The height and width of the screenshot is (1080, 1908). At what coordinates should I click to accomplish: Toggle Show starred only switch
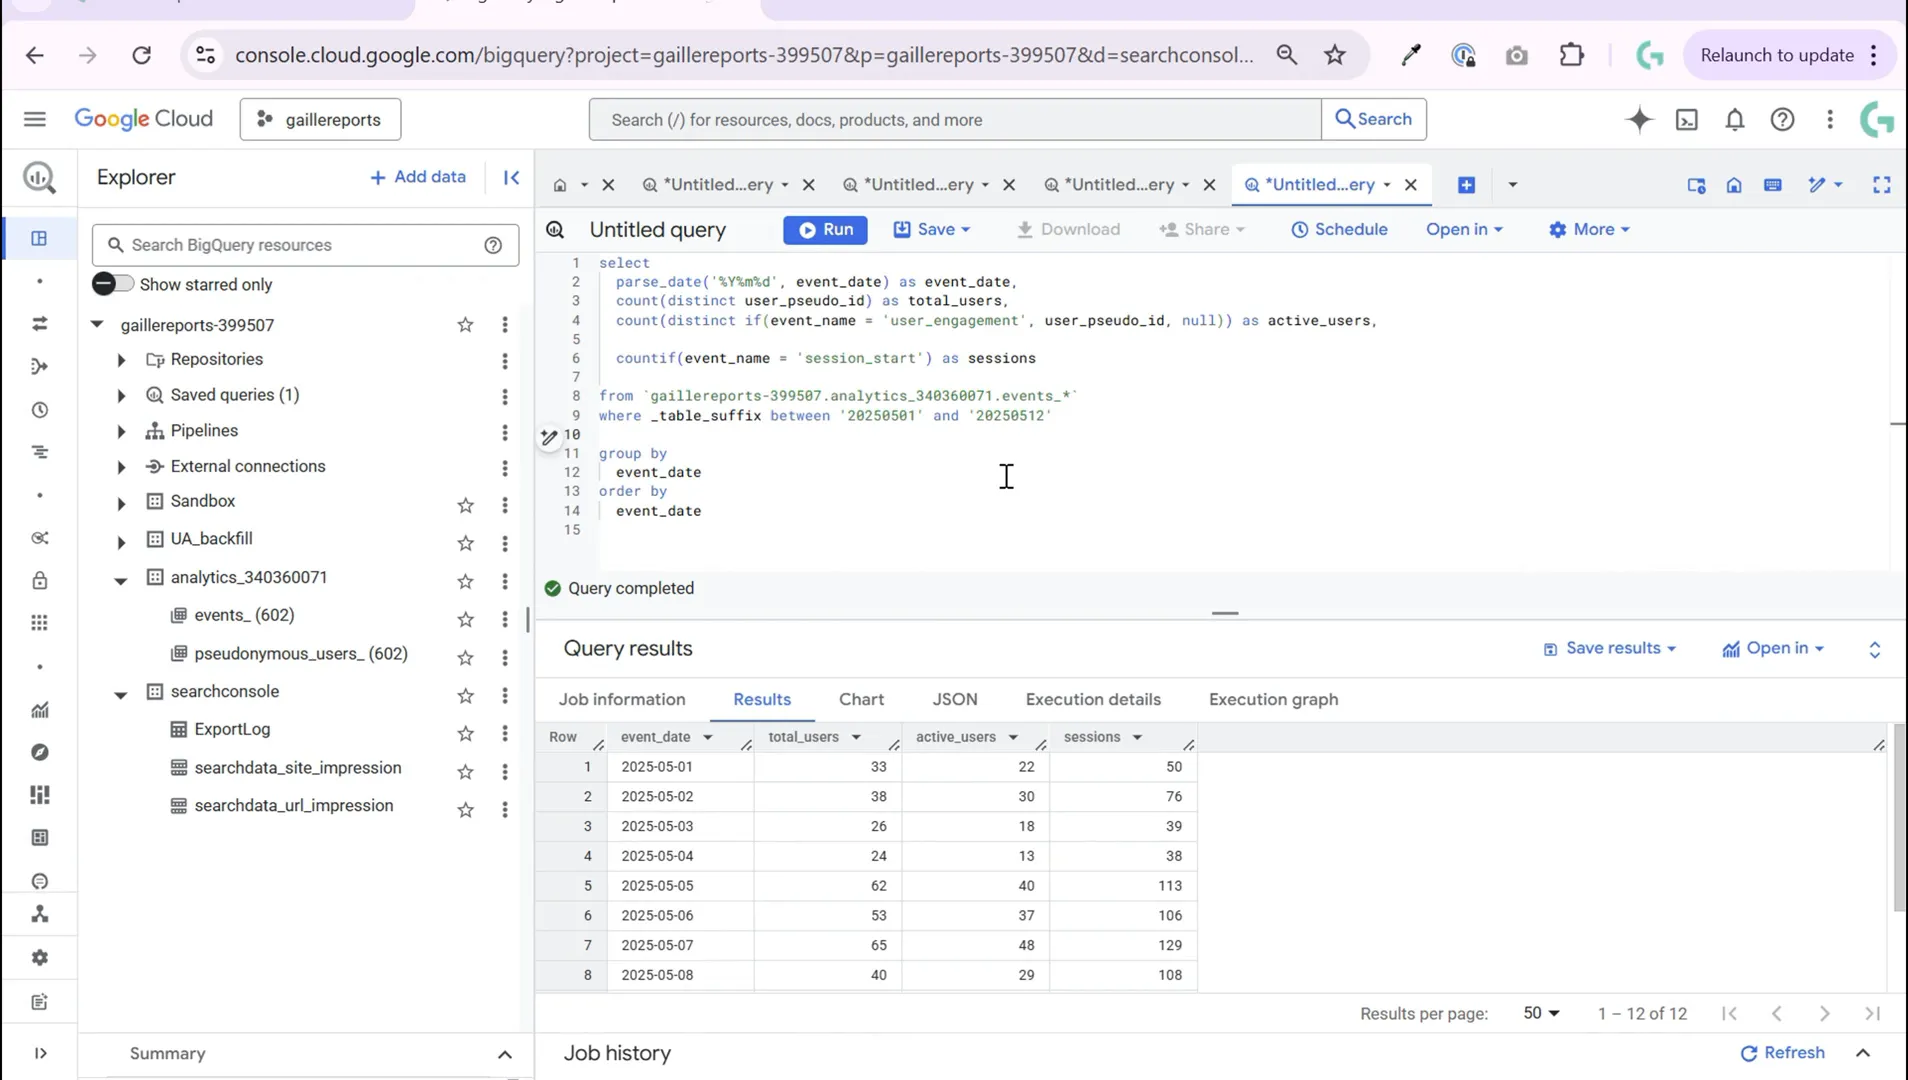[x=112, y=284]
